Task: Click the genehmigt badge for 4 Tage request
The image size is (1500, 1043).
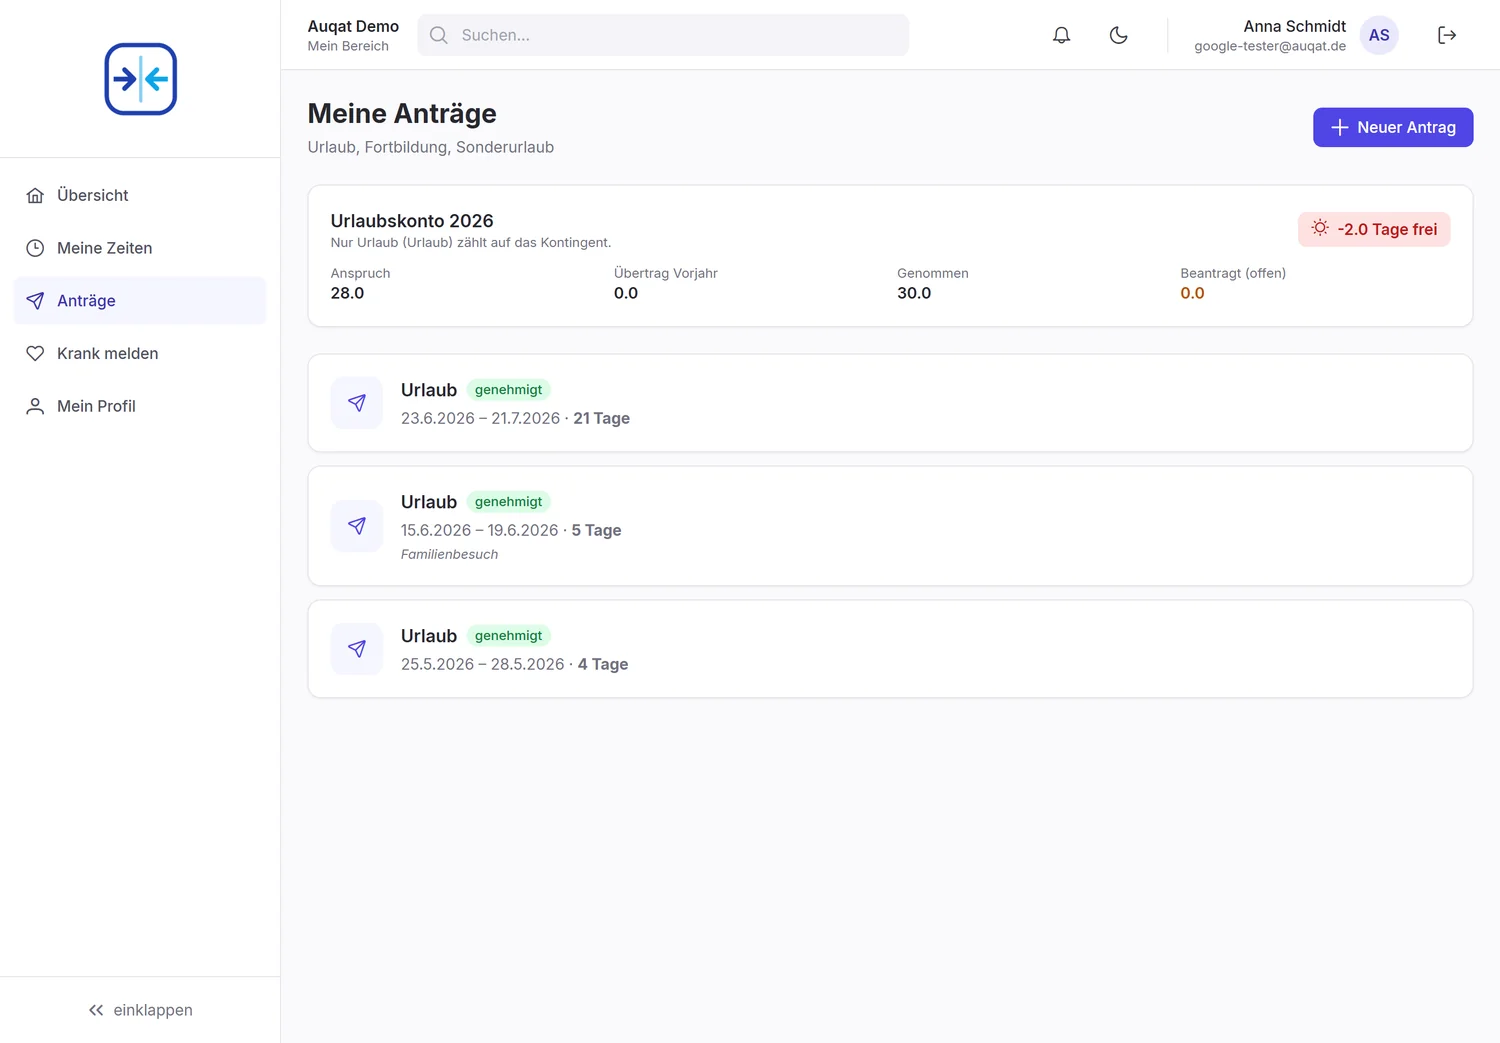Action: (508, 636)
